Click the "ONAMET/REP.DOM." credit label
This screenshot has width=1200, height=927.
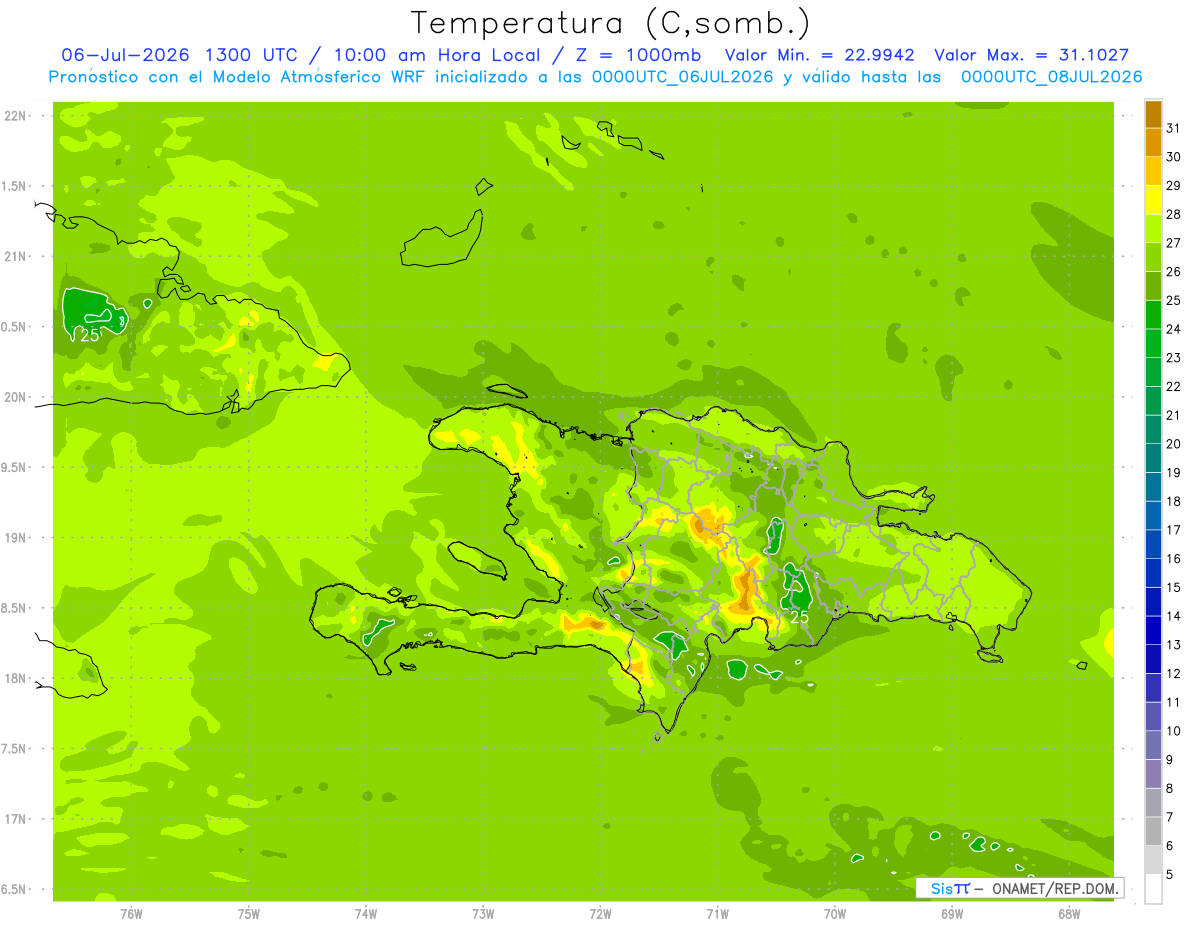point(1055,888)
